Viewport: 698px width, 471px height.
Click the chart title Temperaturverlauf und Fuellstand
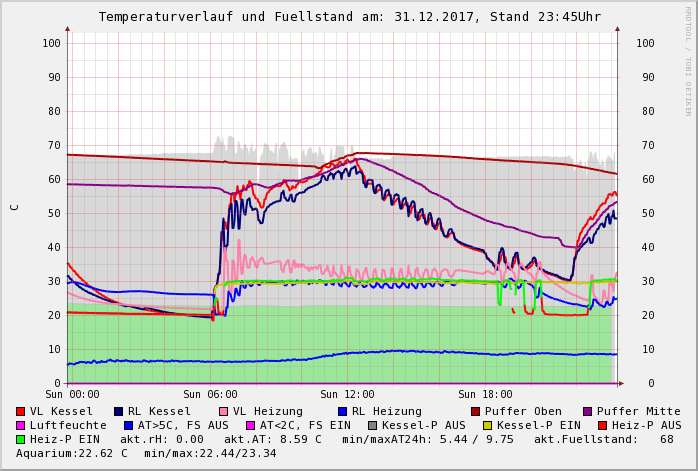pos(349,17)
